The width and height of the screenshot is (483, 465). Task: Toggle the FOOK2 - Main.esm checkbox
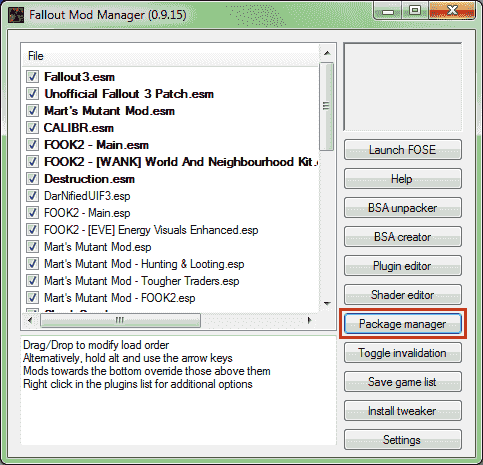point(32,145)
